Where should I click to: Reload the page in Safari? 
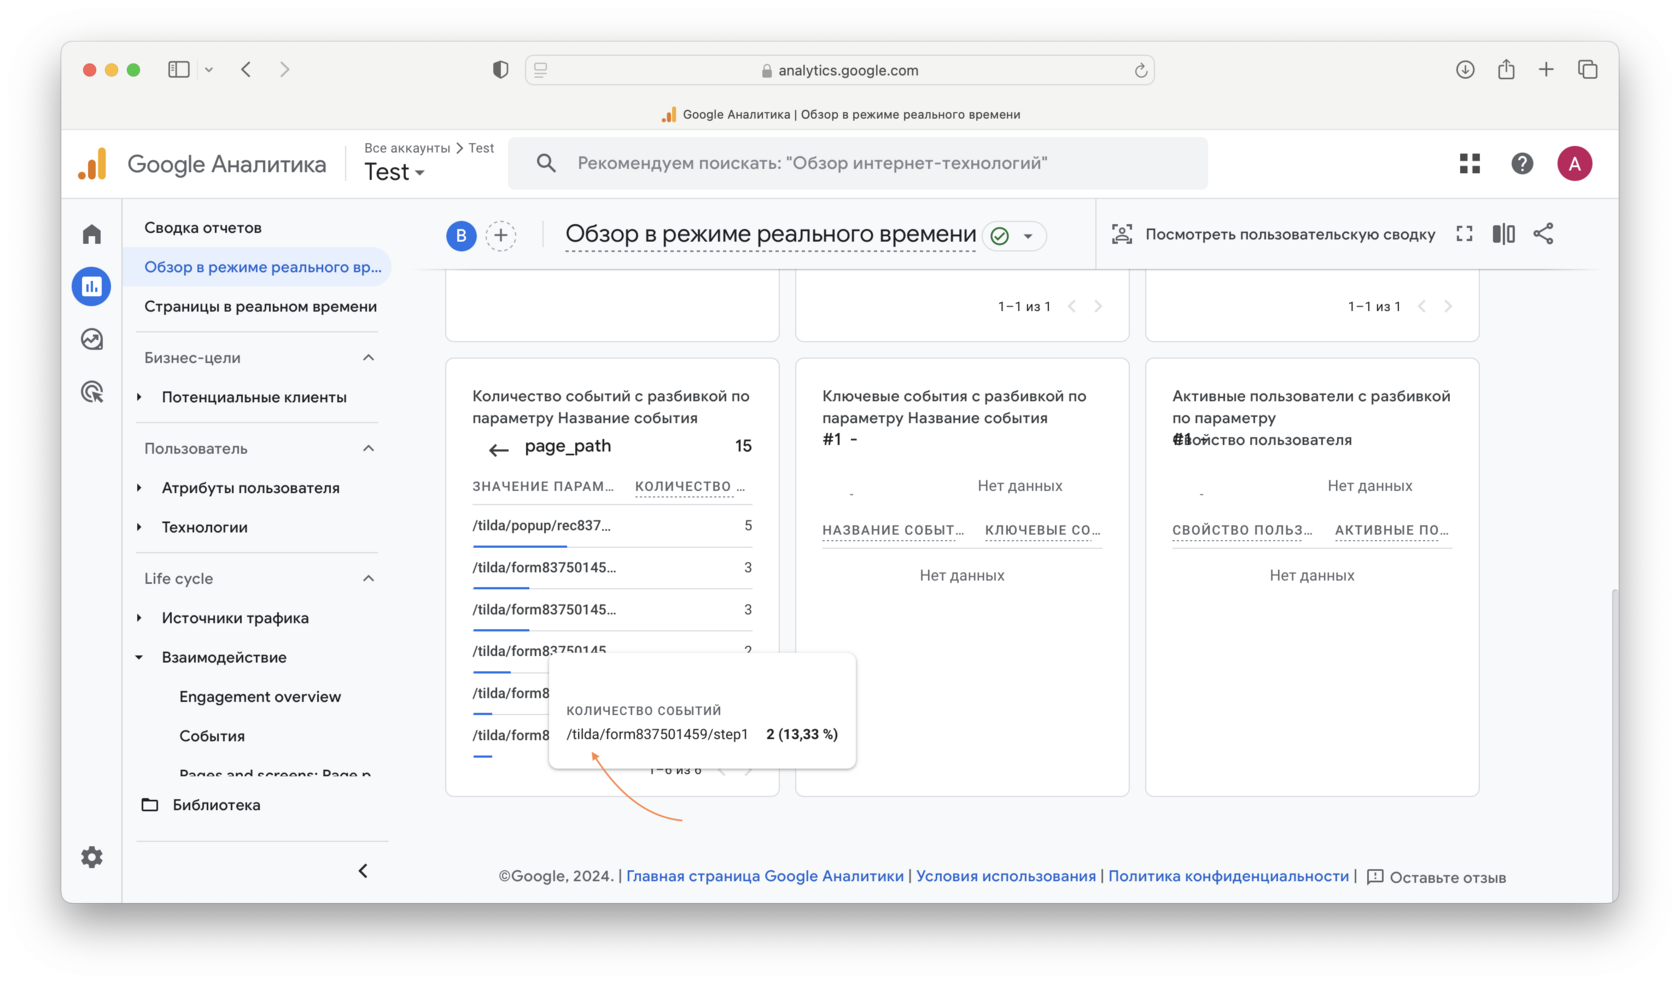pyautogui.click(x=1141, y=70)
